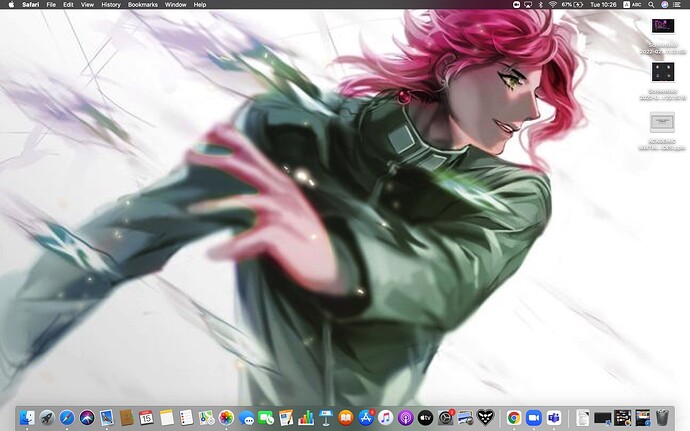Open the Bookmarks menu
Screen dimensions: 690x431
point(143,4)
